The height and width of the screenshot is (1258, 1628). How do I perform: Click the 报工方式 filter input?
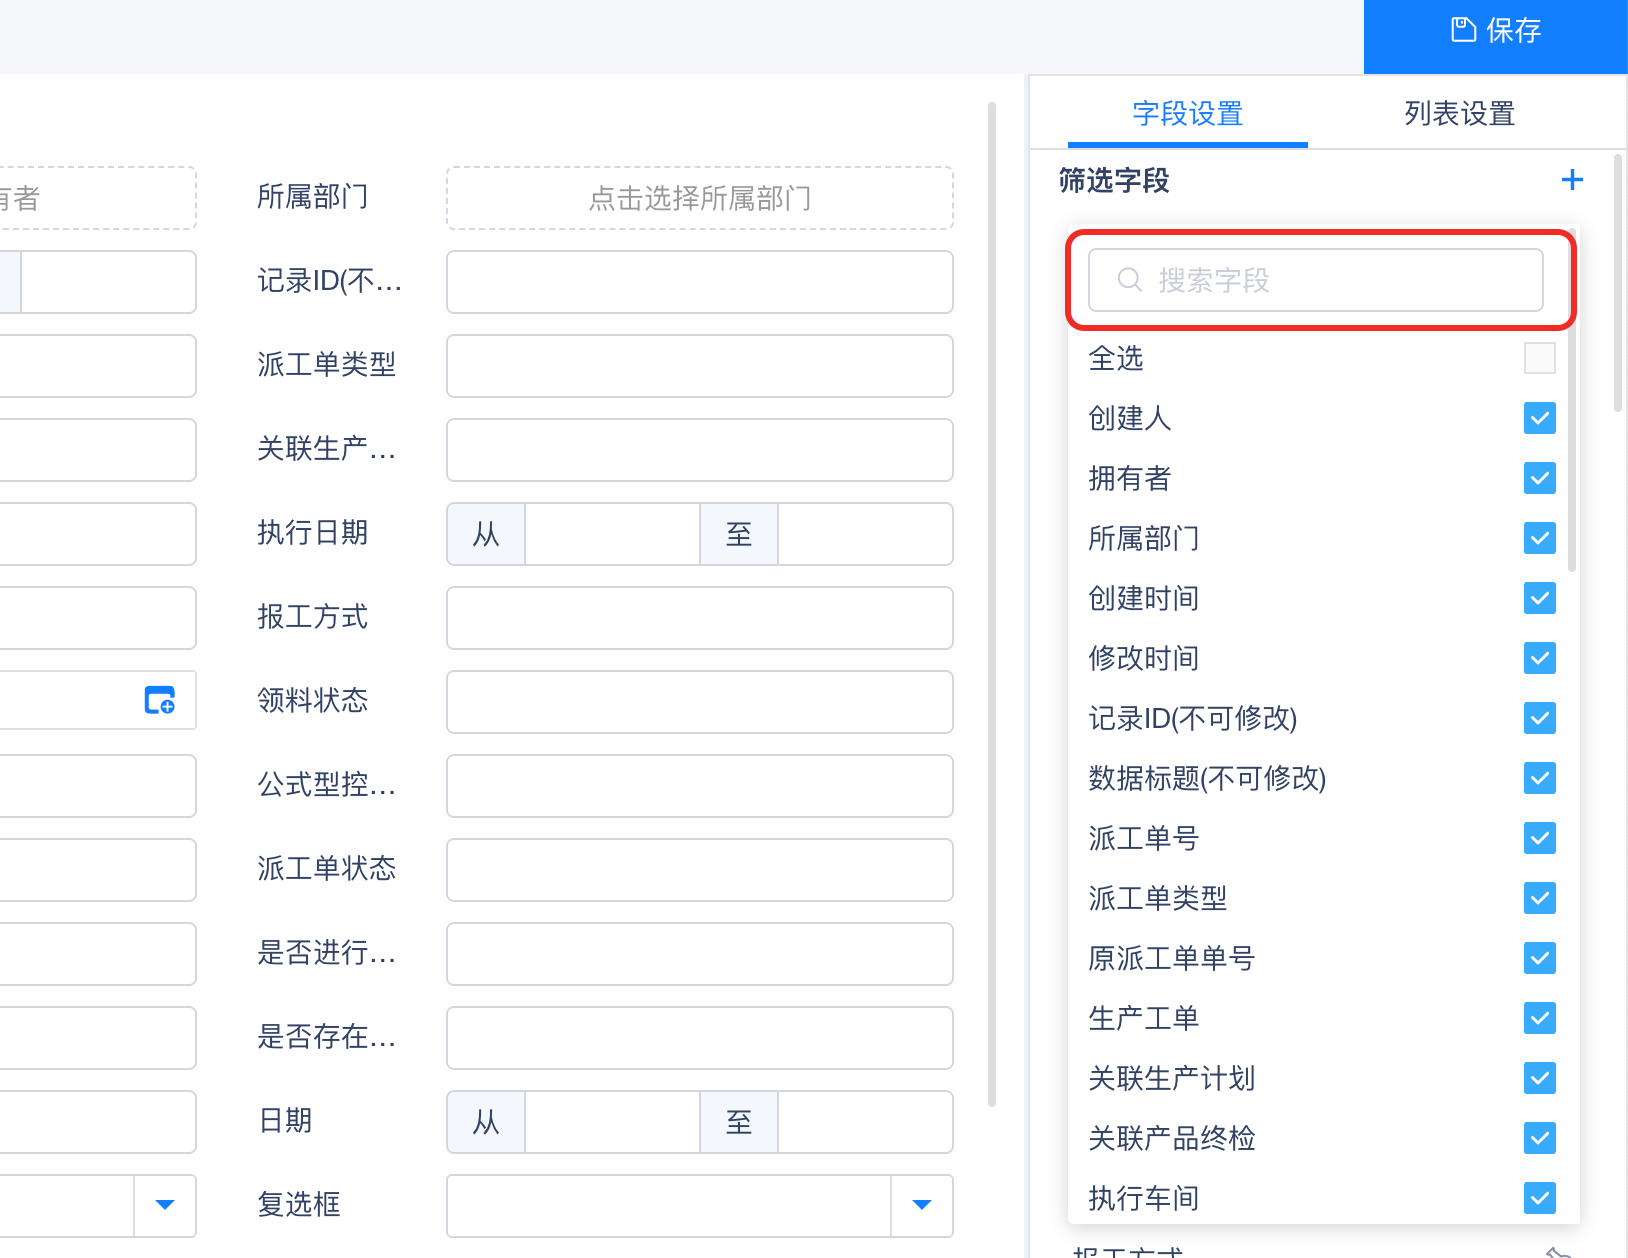coord(700,618)
